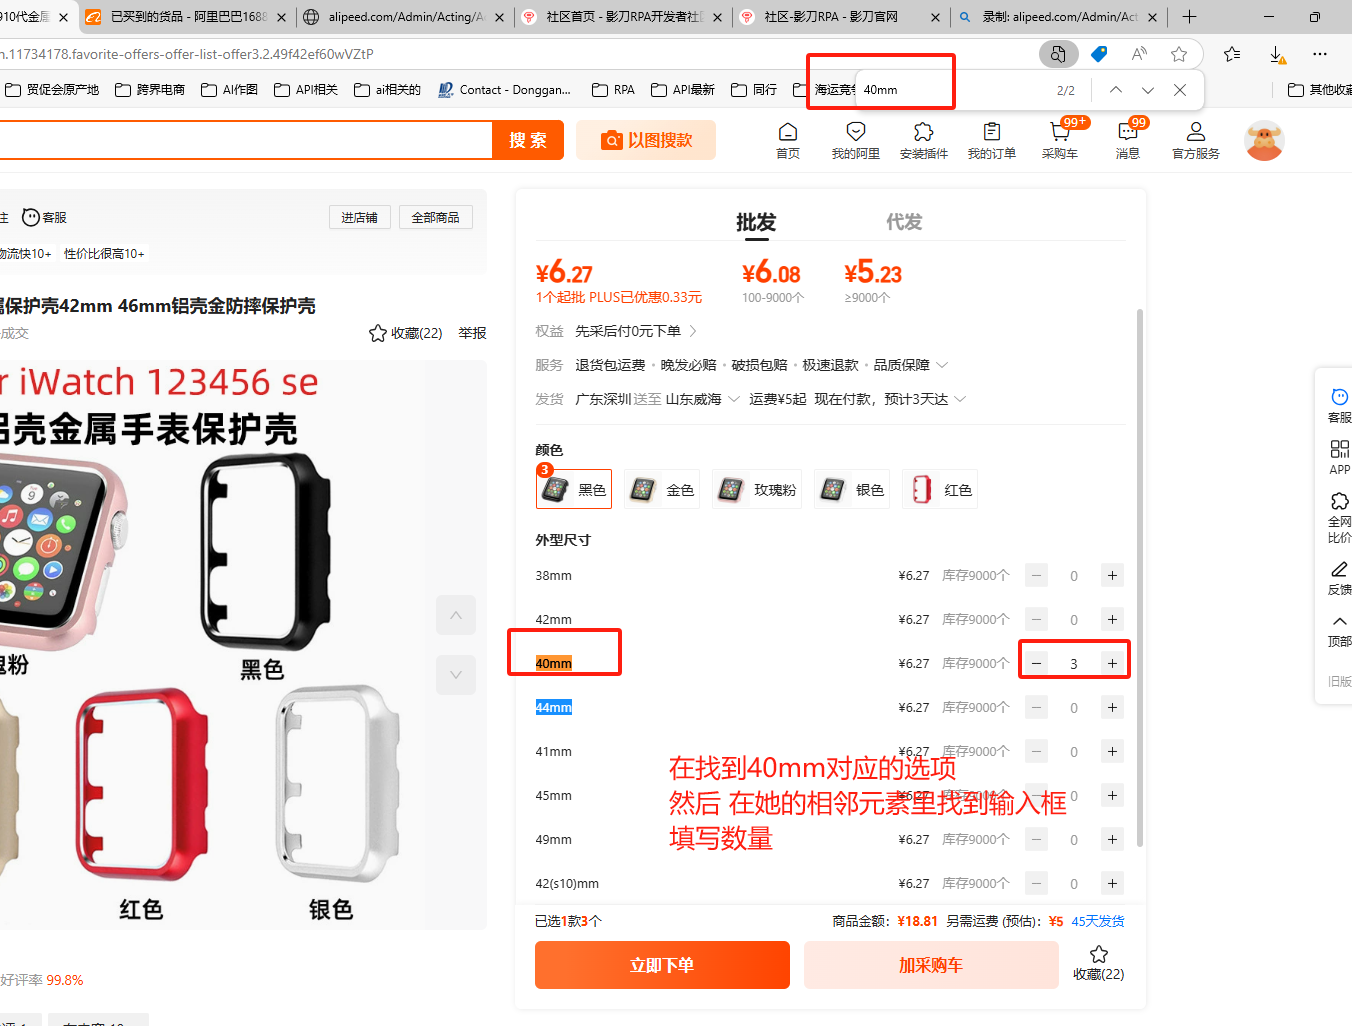Jump to 顶部 via sidebar
Screen dimensions: 1352x1026
pos(1340,630)
